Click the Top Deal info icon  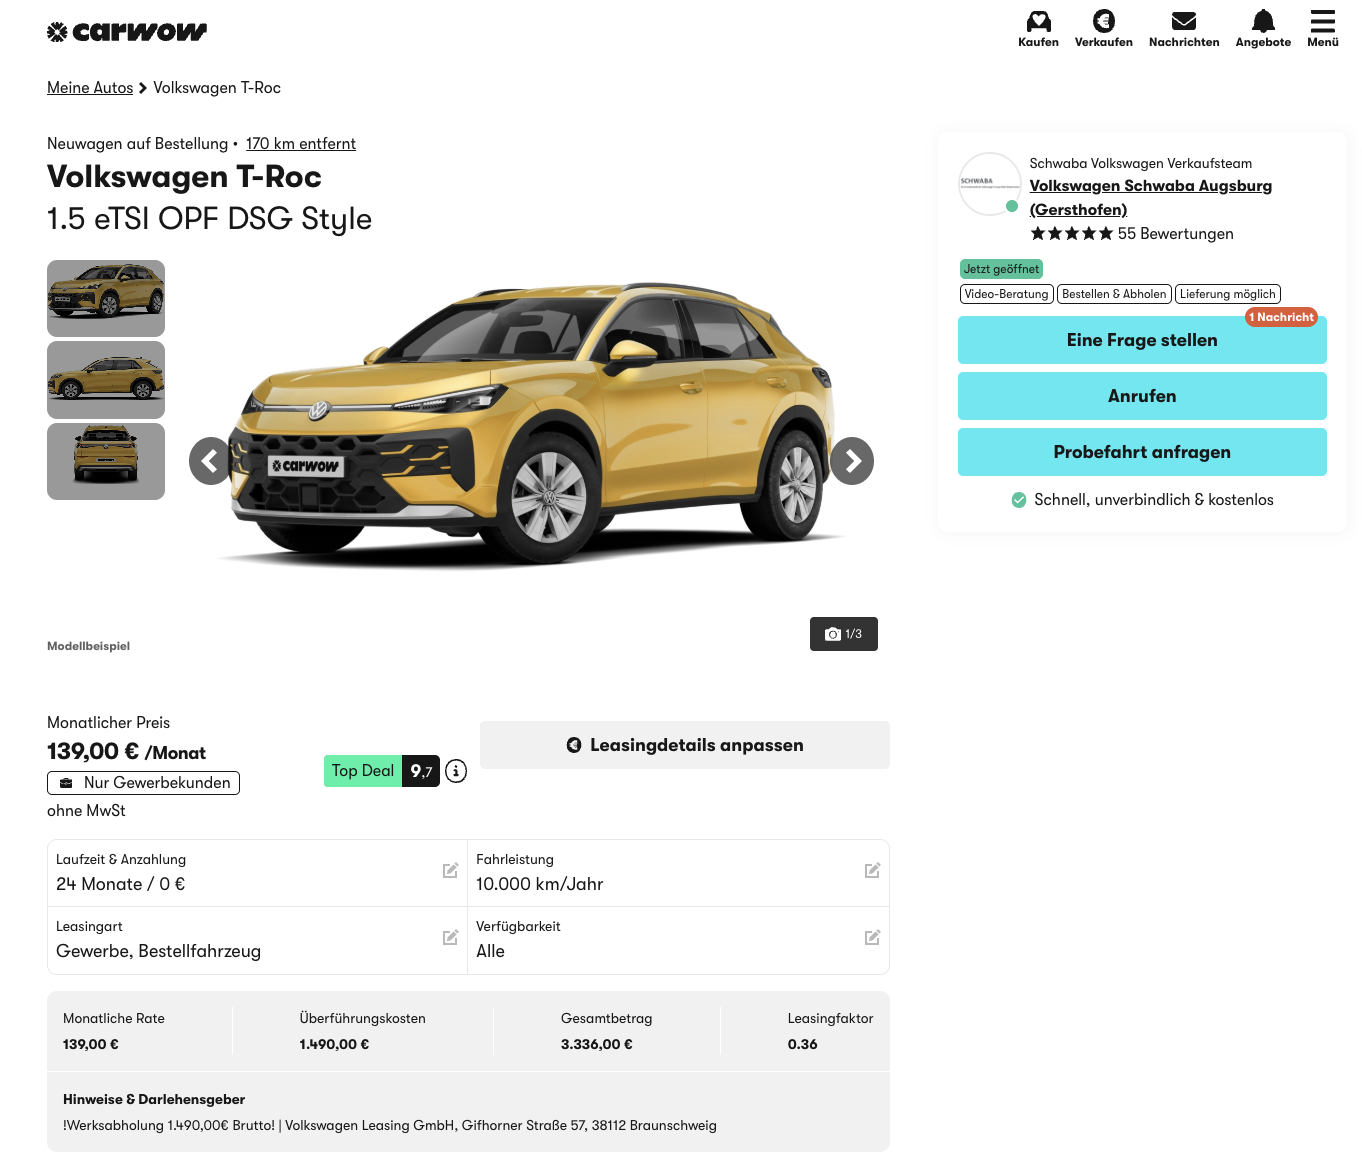click(x=456, y=771)
